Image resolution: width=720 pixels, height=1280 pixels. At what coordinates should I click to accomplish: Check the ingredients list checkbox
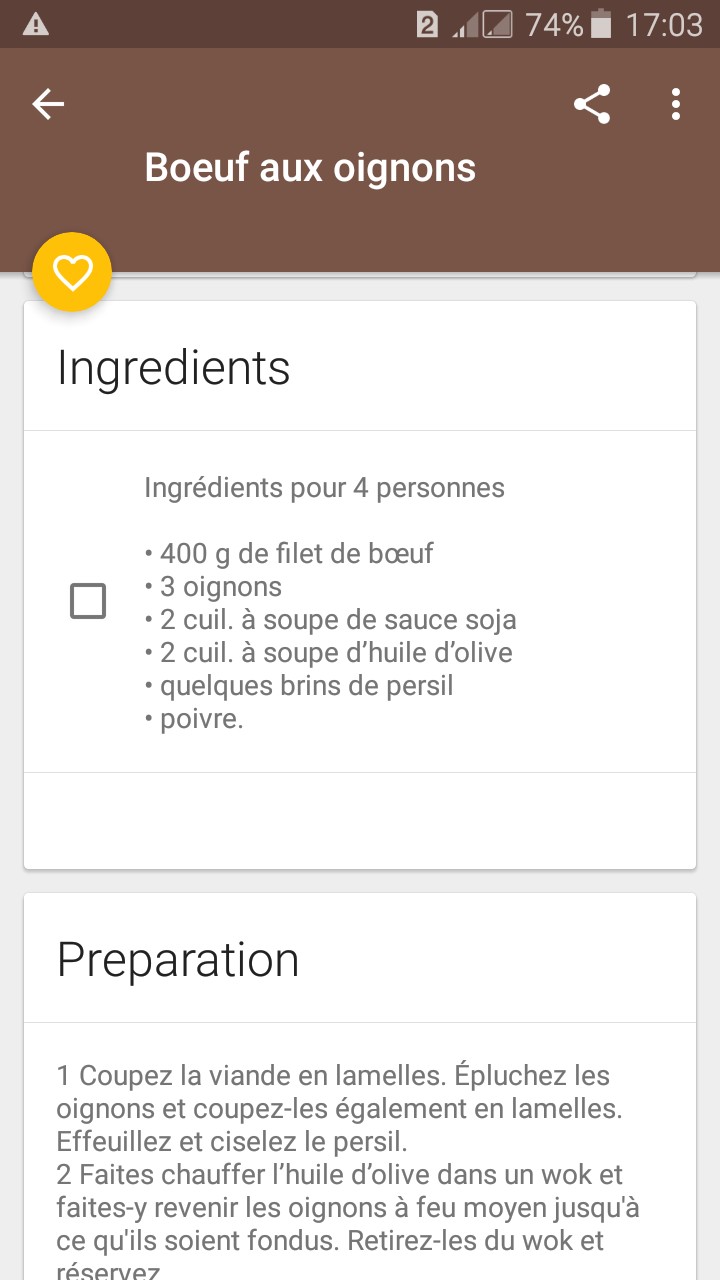click(x=88, y=602)
